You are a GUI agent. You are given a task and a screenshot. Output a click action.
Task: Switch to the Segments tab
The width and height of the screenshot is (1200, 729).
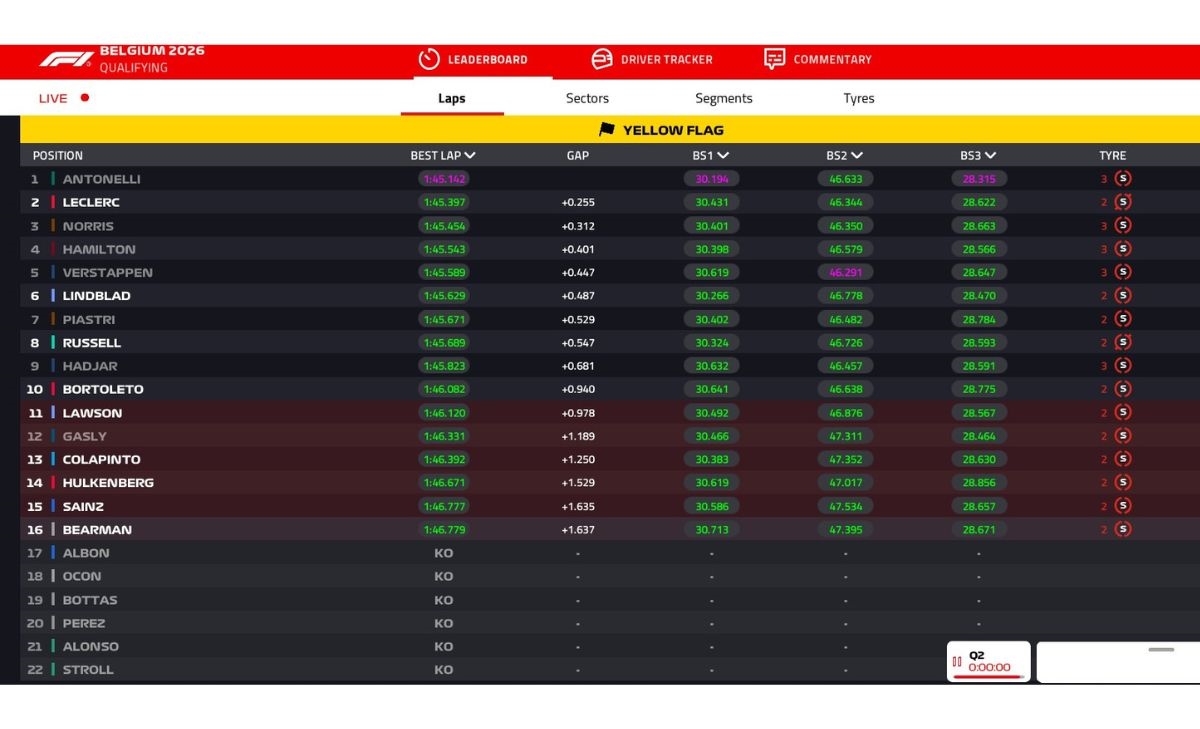(724, 98)
